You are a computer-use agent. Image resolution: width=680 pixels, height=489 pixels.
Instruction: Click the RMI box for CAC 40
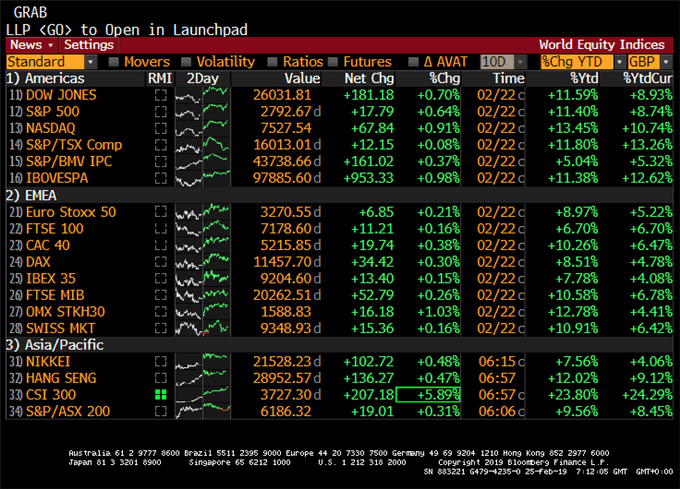point(161,245)
